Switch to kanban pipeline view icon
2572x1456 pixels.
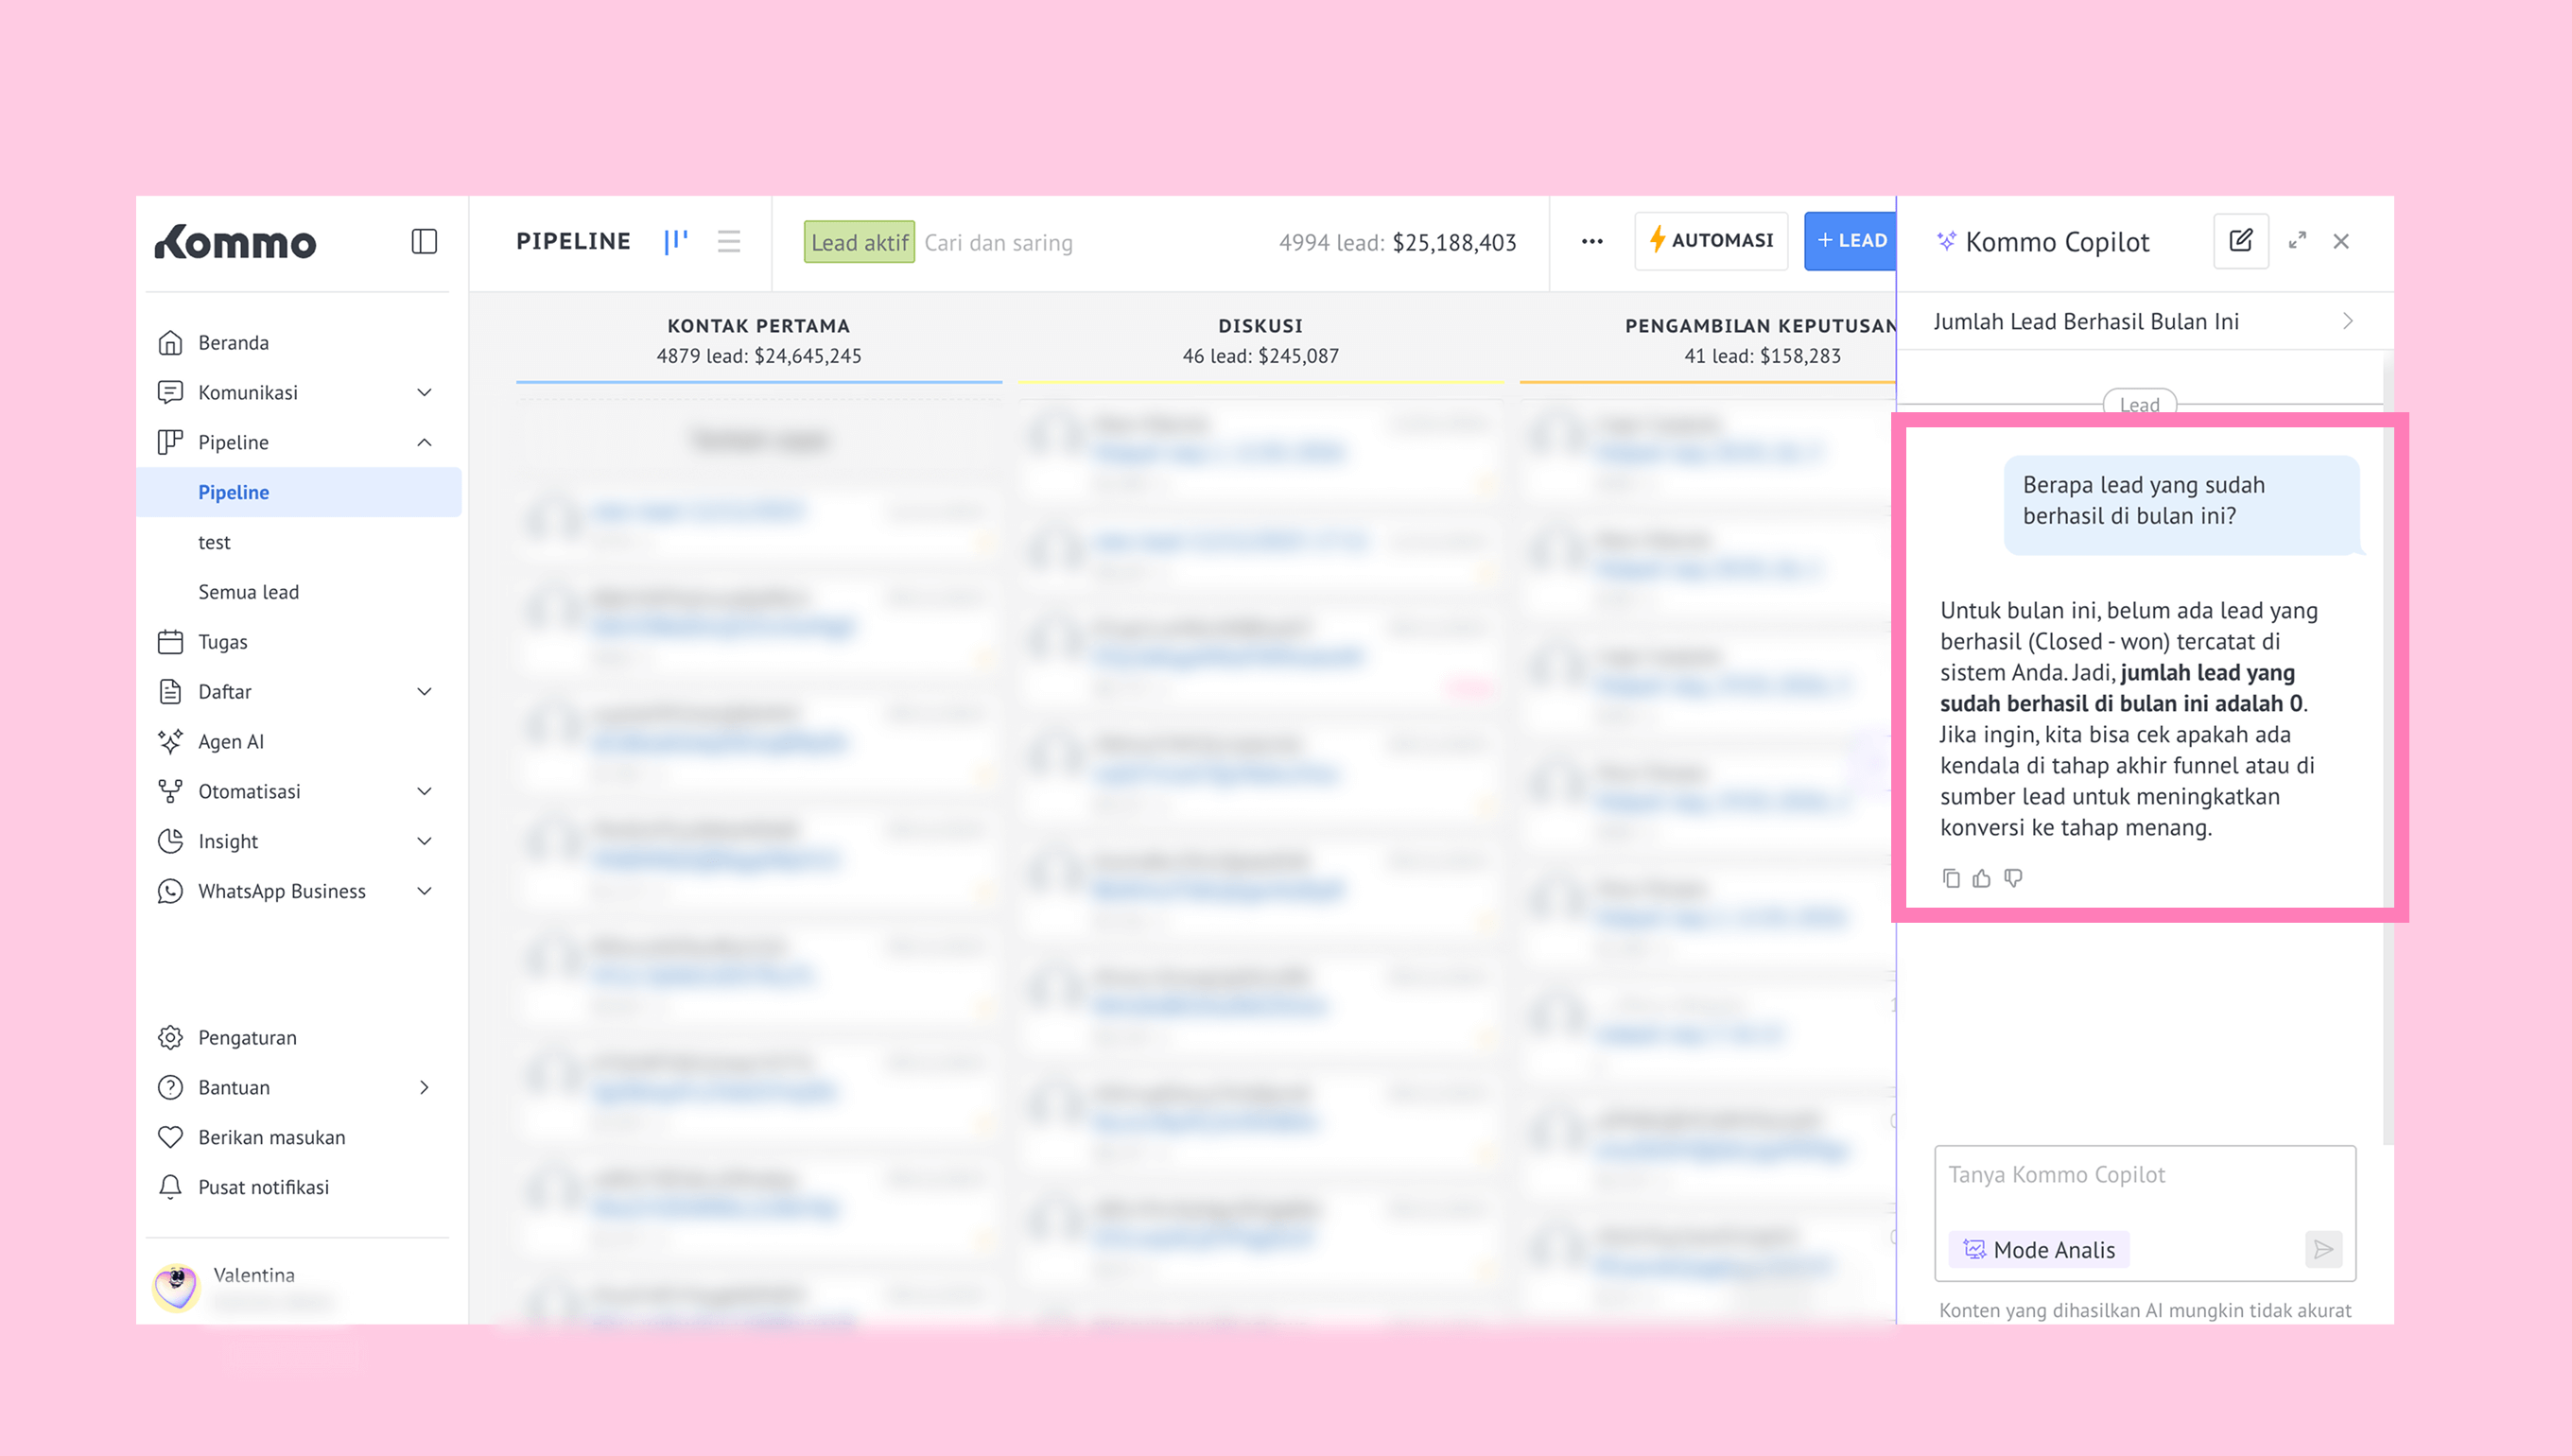pos(676,241)
